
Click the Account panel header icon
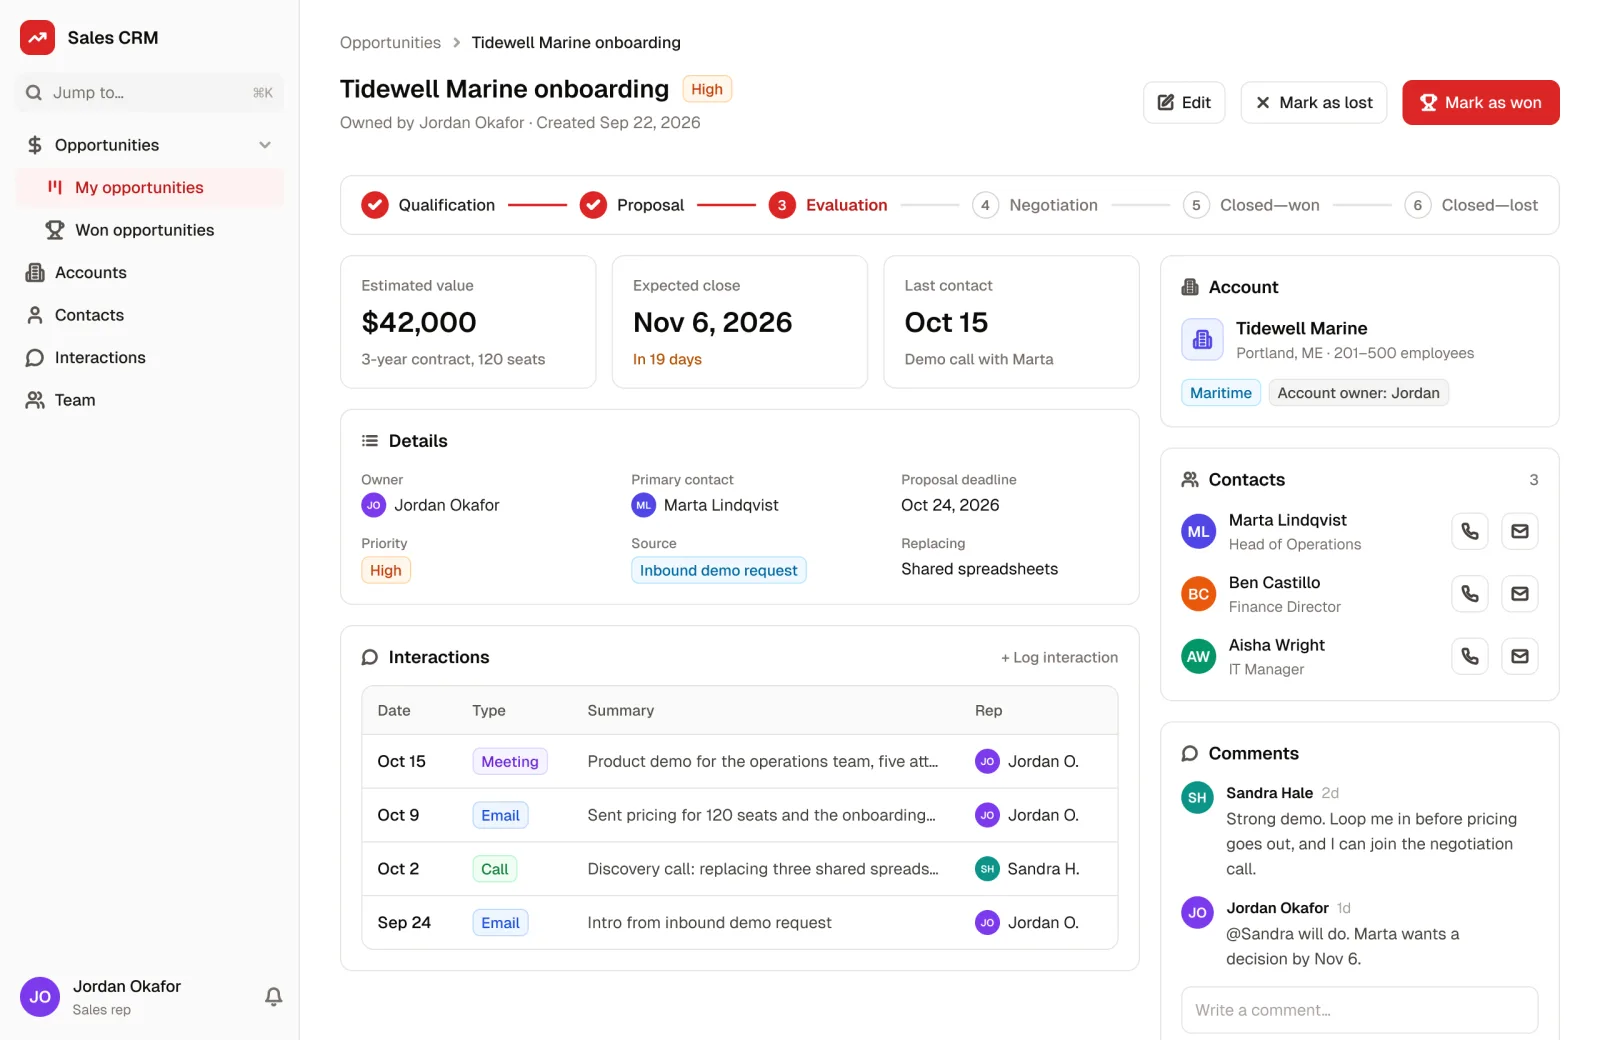click(x=1190, y=287)
